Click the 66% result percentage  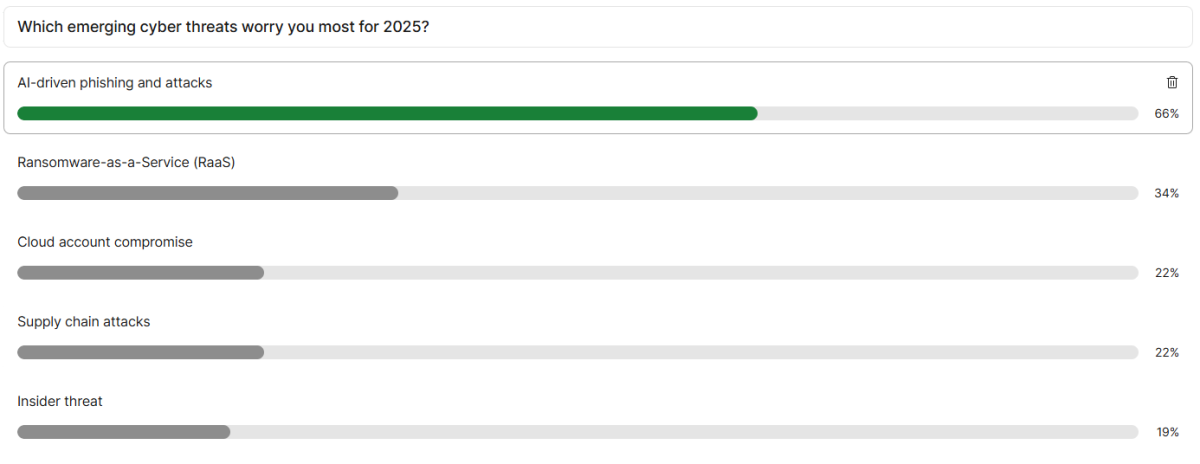[1166, 114]
